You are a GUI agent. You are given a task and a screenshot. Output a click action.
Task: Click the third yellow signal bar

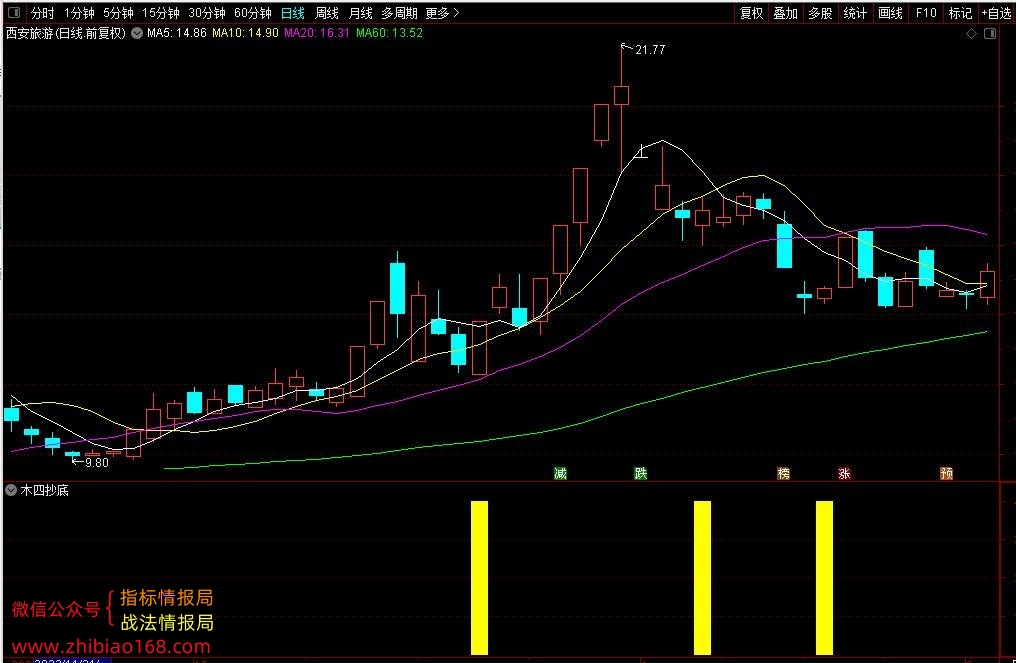click(x=824, y=577)
